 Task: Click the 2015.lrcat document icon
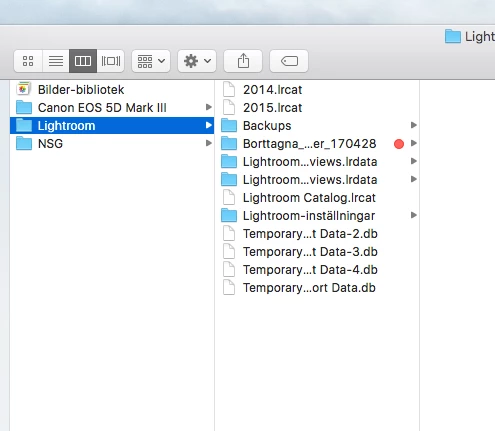coord(229,107)
